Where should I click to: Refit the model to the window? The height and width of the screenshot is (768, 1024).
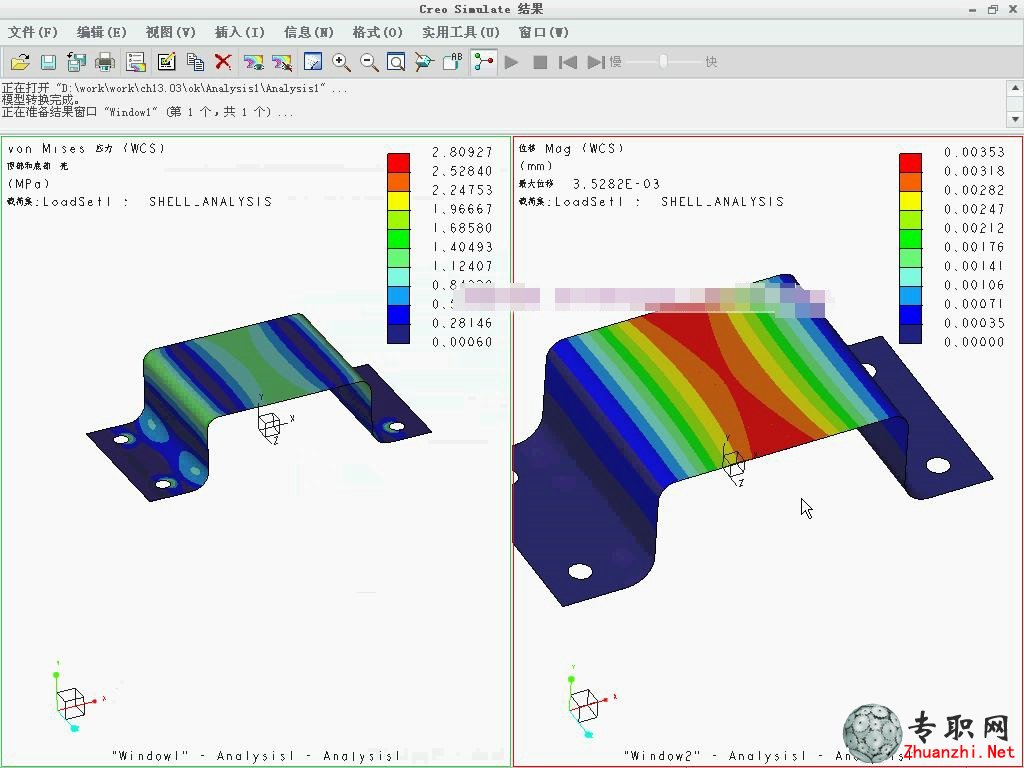(396, 62)
